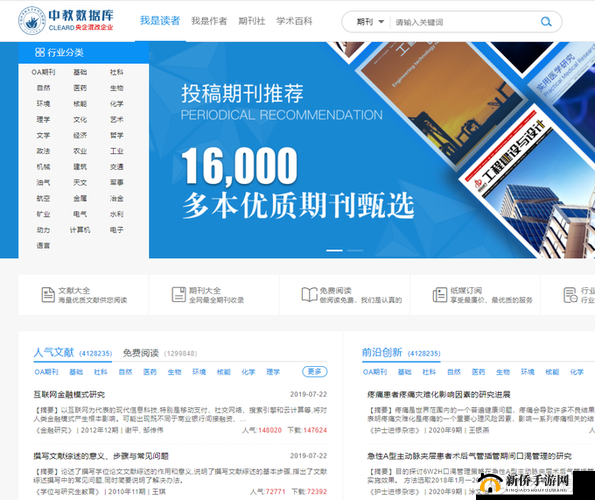The image size is (595, 500).
Task: Filter 前沿创新 by 基础
Action: (x=405, y=372)
